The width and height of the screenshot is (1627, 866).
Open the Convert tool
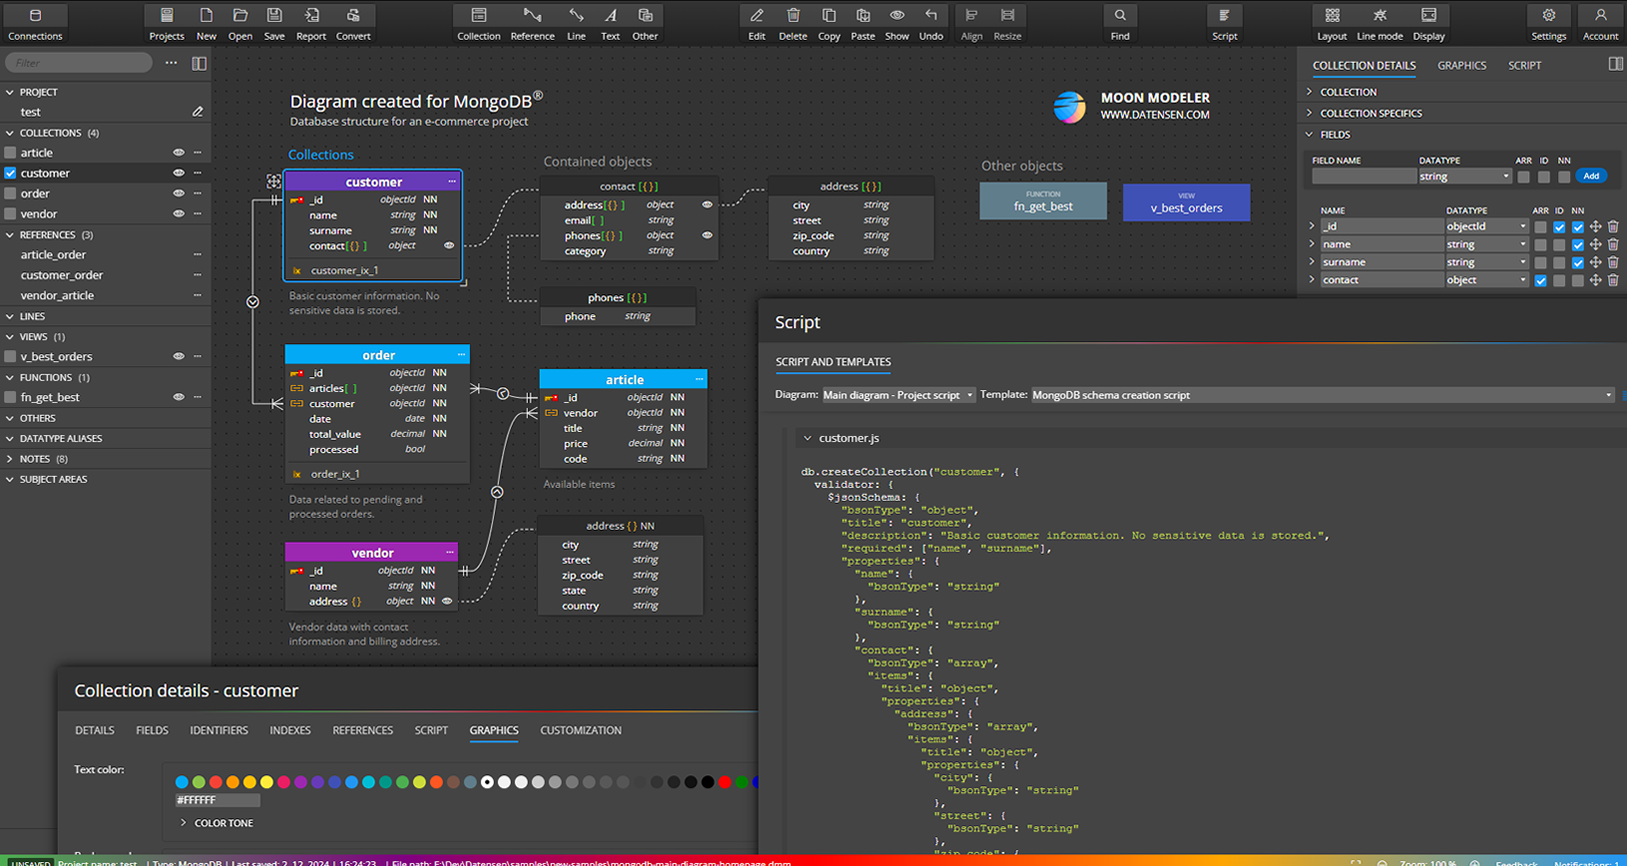(x=353, y=23)
